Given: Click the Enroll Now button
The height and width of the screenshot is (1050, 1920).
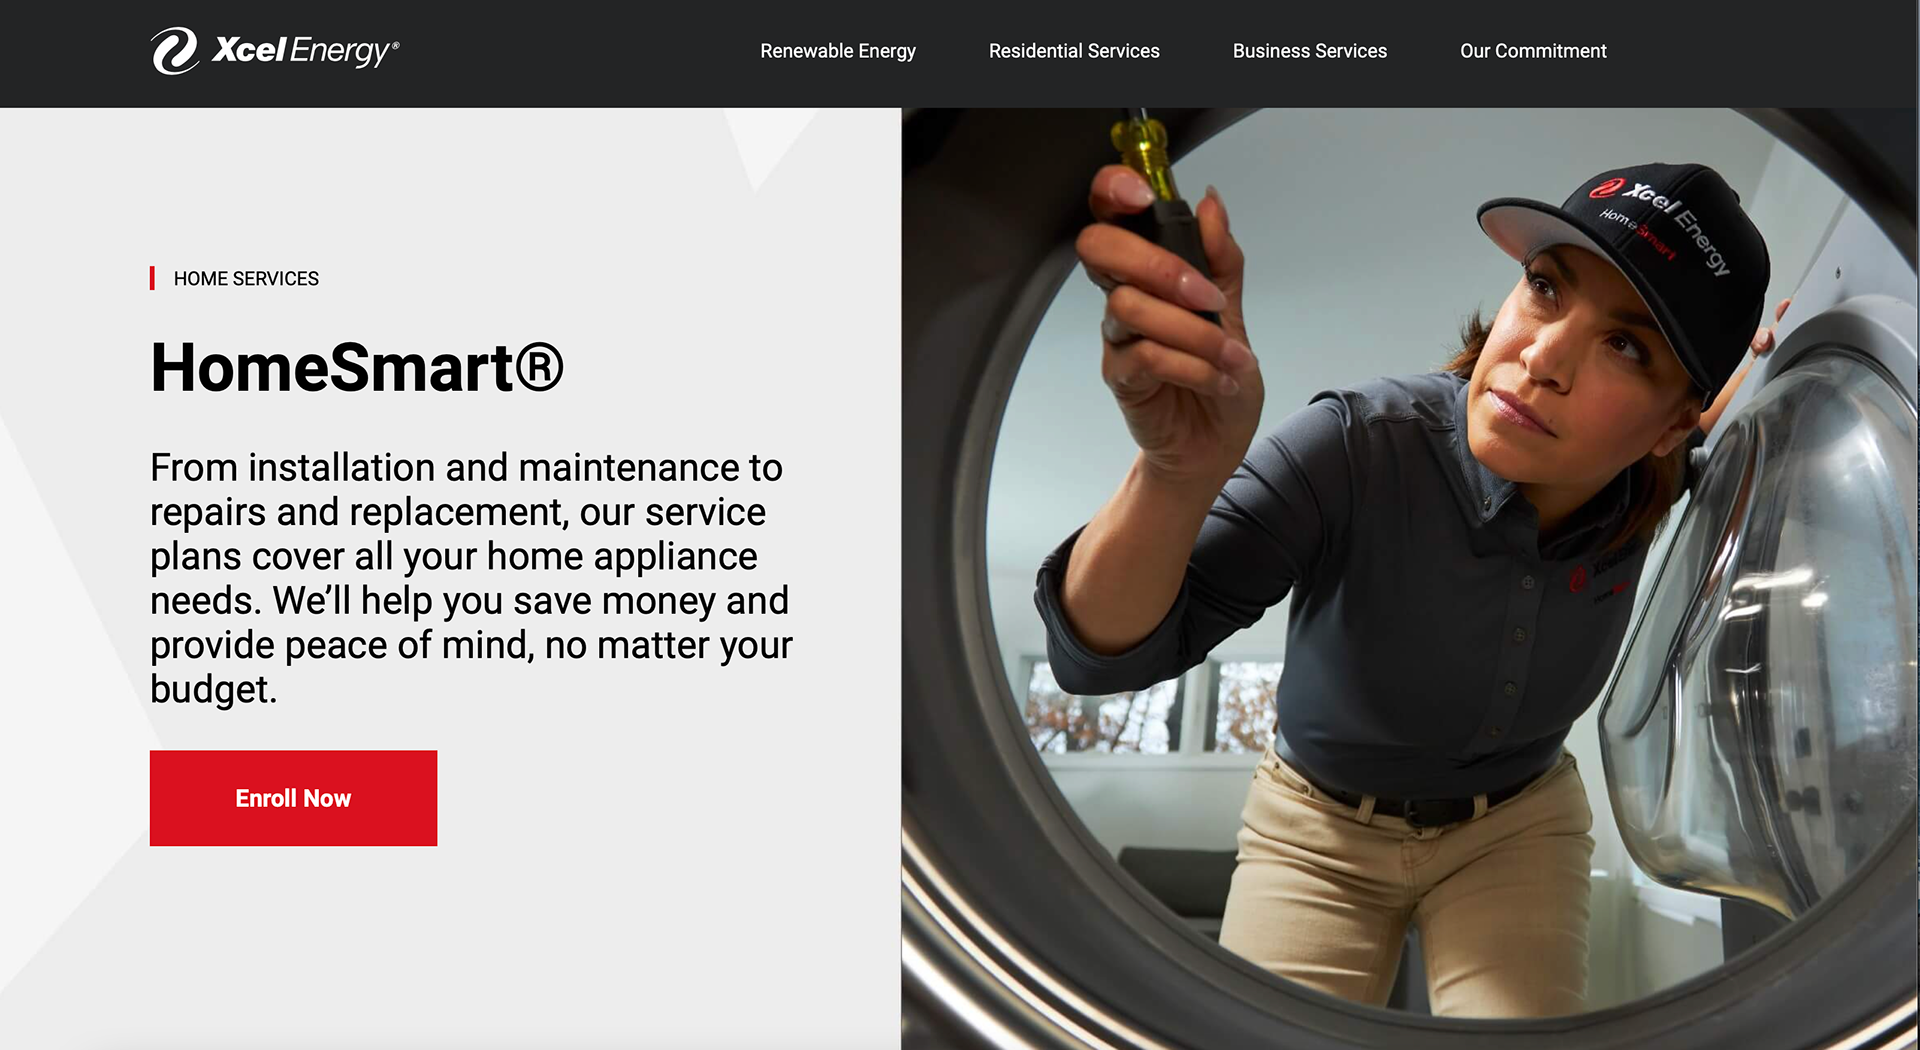Looking at the screenshot, I should coord(293,798).
